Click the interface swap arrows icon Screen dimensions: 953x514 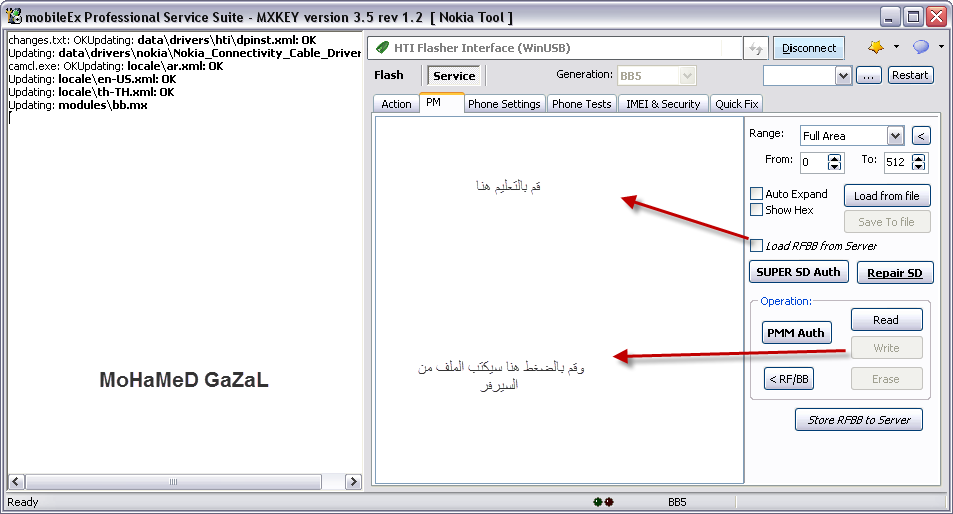point(755,48)
